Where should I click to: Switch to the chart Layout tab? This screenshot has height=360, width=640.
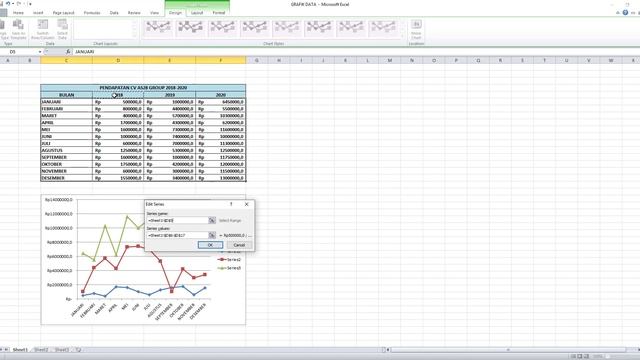[197, 13]
